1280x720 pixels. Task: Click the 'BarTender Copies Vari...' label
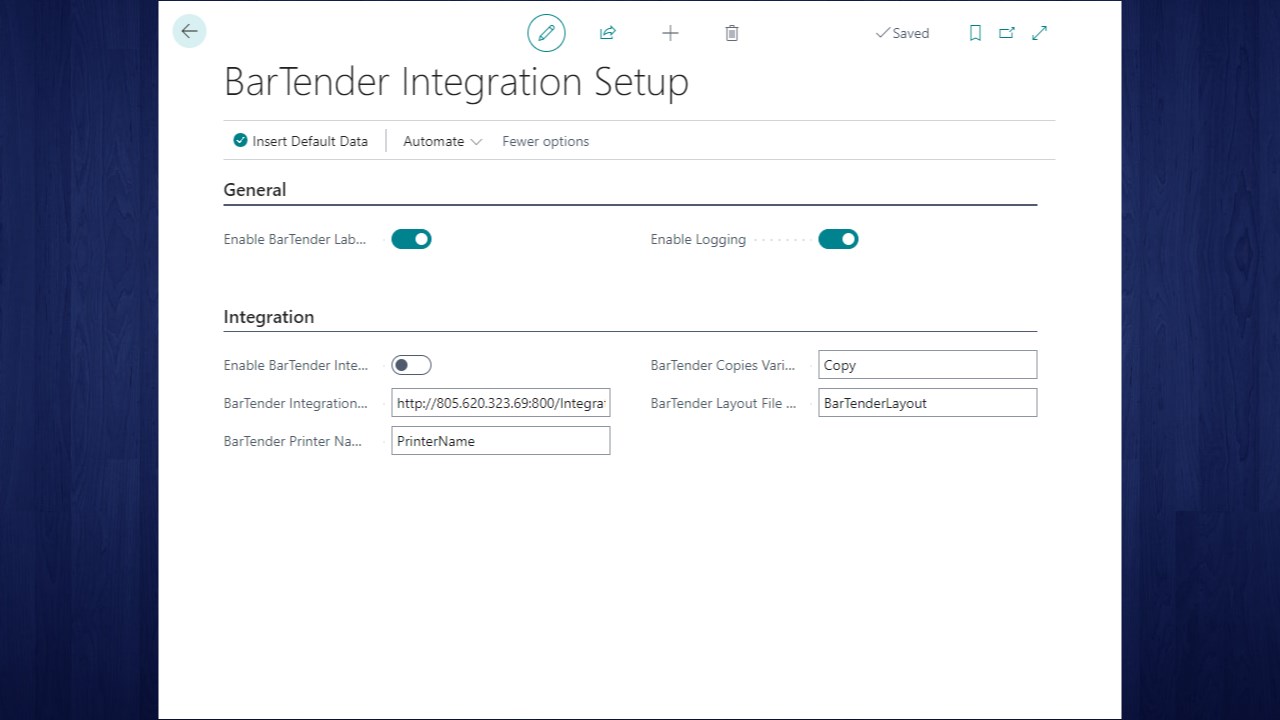pyautogui.click(x=723, y=365)
